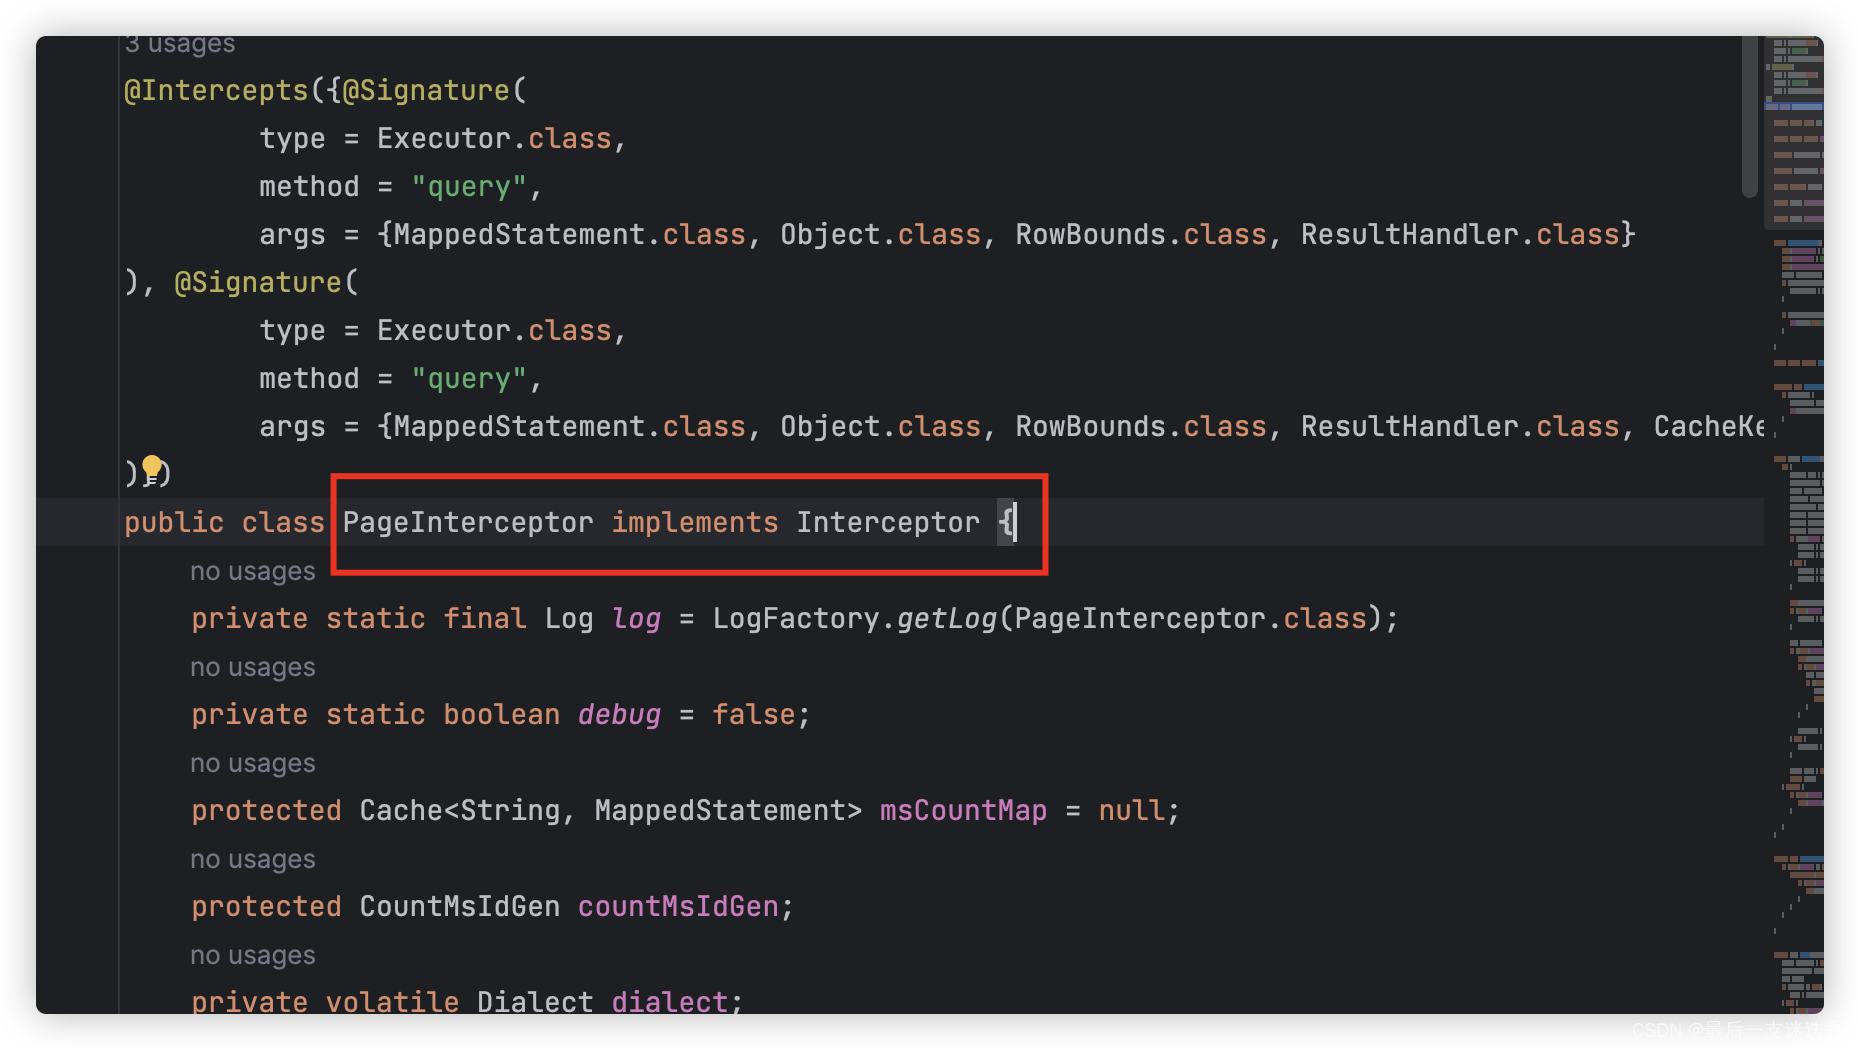Viewport: 1860px width, 1050px height.
Task: Click 'no usages' hint above dialect field
Action: [x=253, y=955]
